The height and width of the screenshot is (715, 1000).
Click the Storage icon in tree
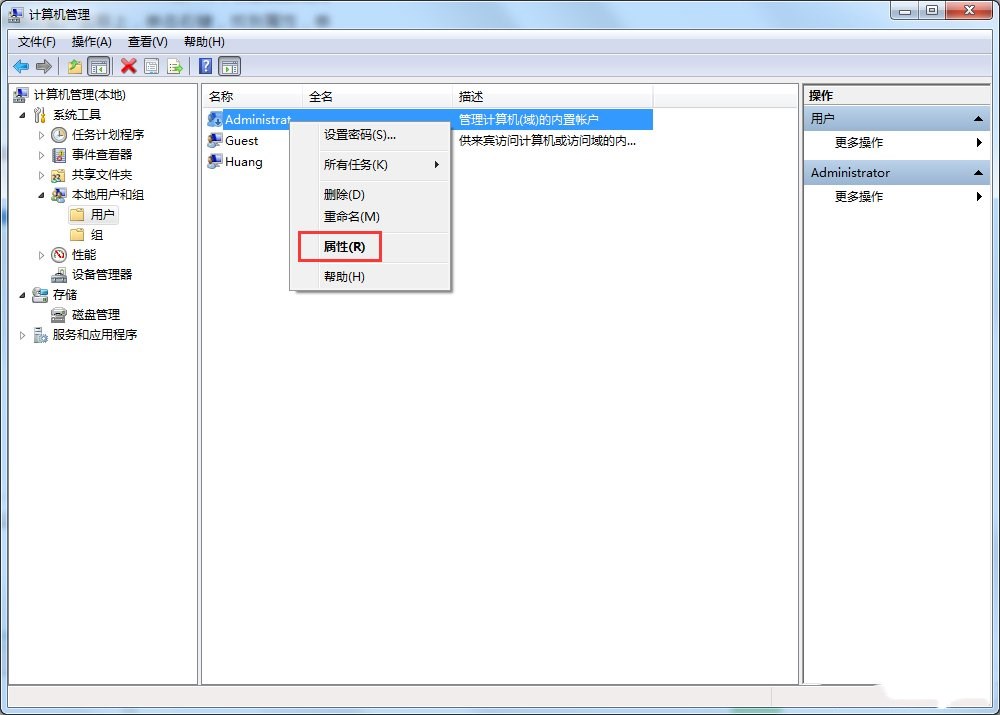coord(40,295)
